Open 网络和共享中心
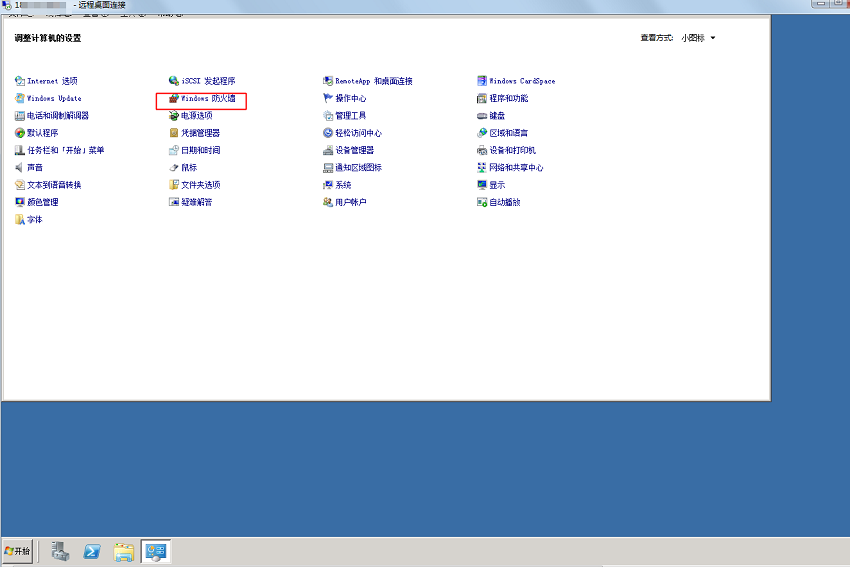Viewport: 850px width, 567px height. tap(516, 168)
